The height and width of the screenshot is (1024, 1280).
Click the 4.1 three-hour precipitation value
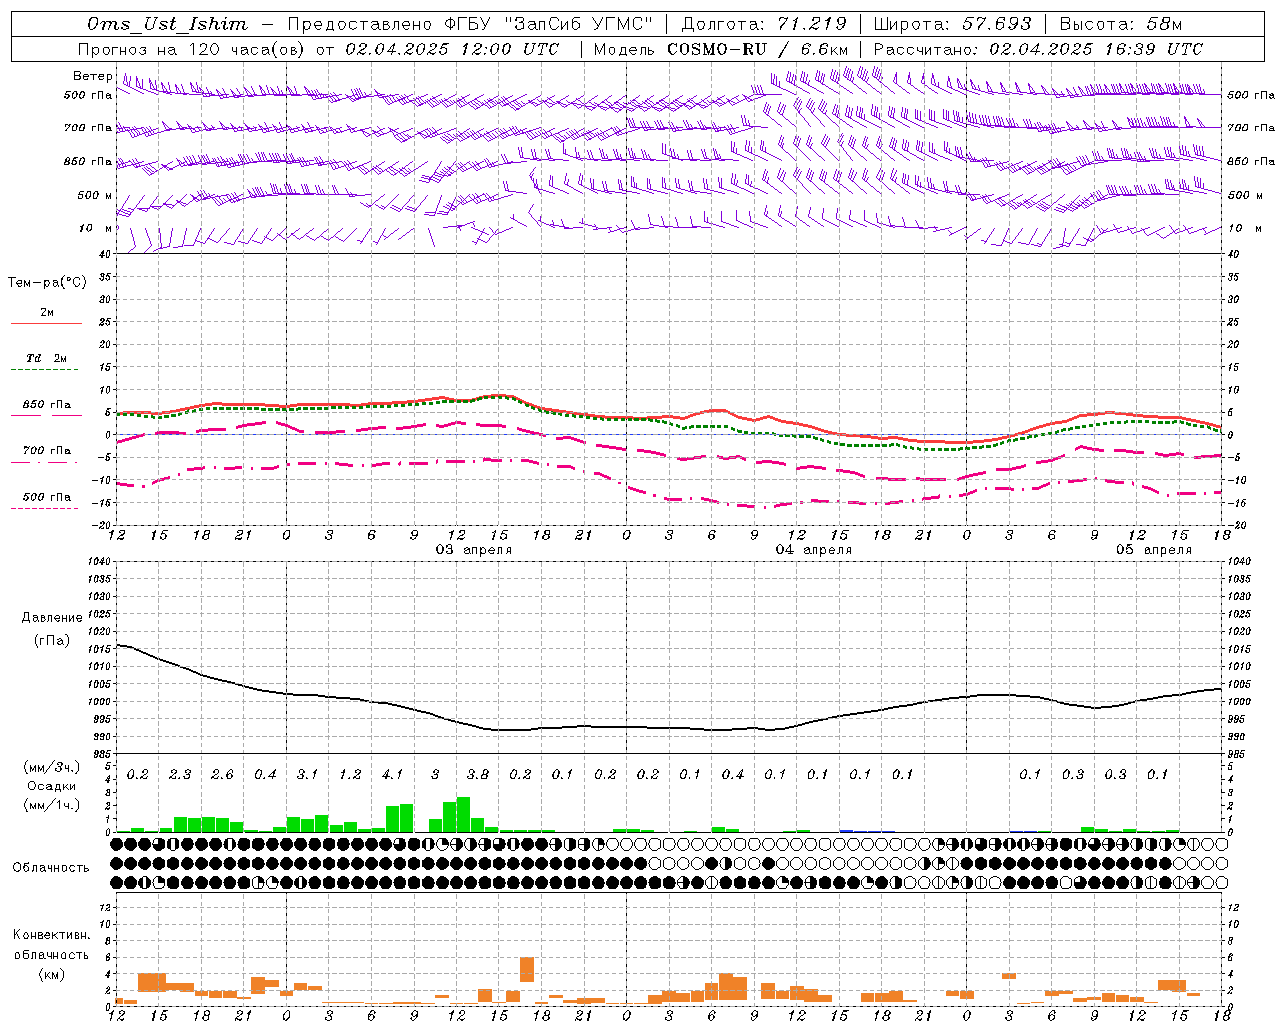pyautogui.click(x=392, y=775)
